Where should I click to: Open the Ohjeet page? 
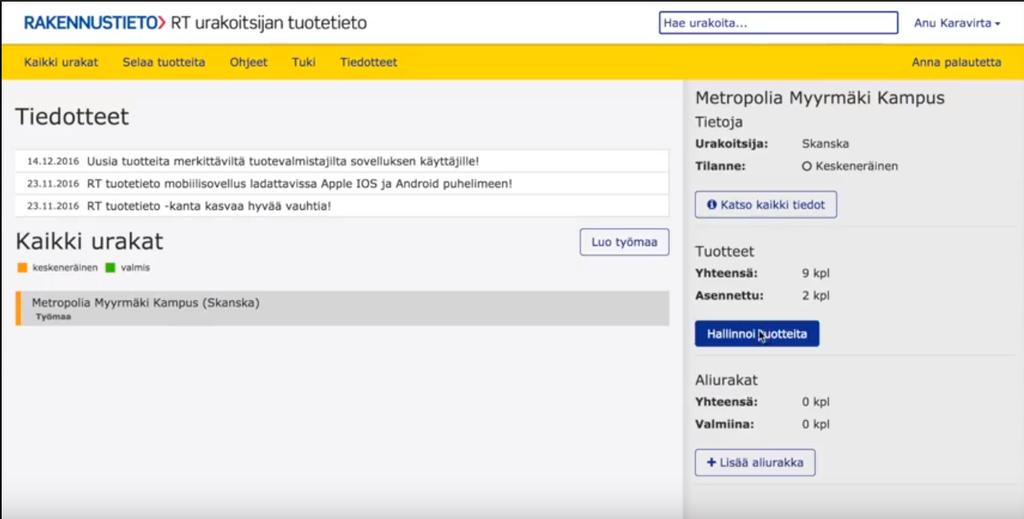point(249,63)
